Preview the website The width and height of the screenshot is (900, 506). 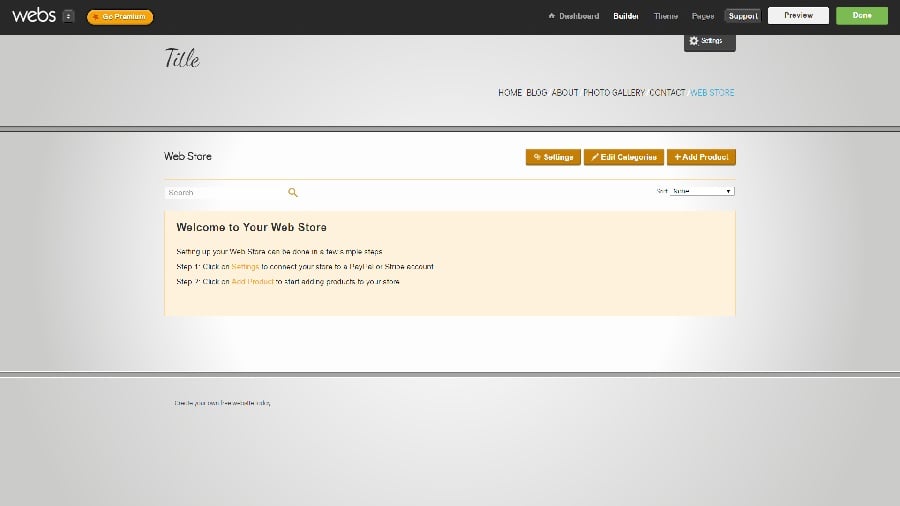(x=798, y=16)
